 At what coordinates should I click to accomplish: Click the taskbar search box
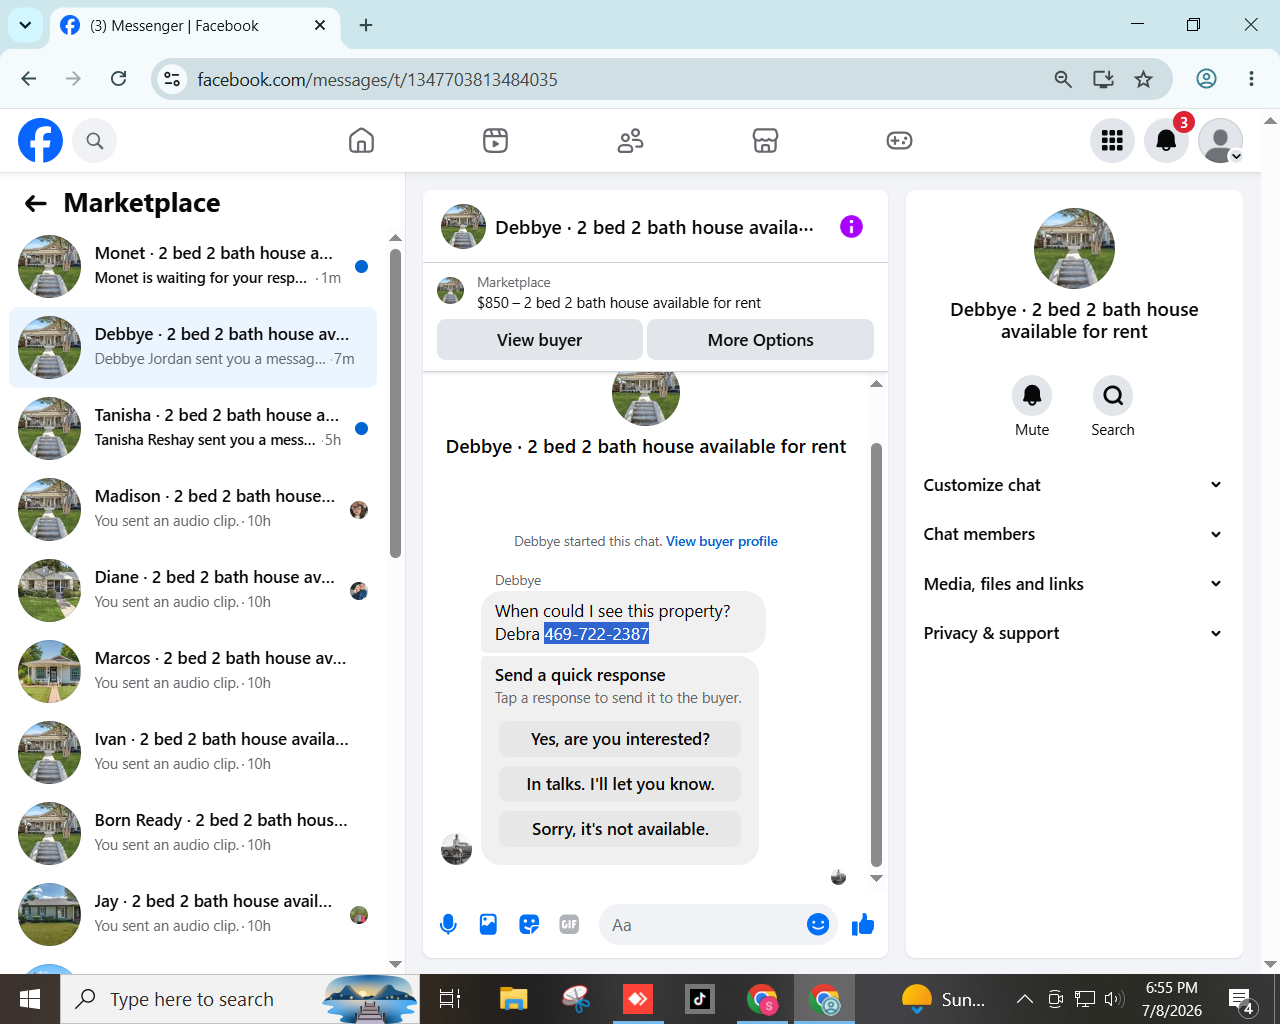pos(240,999)
